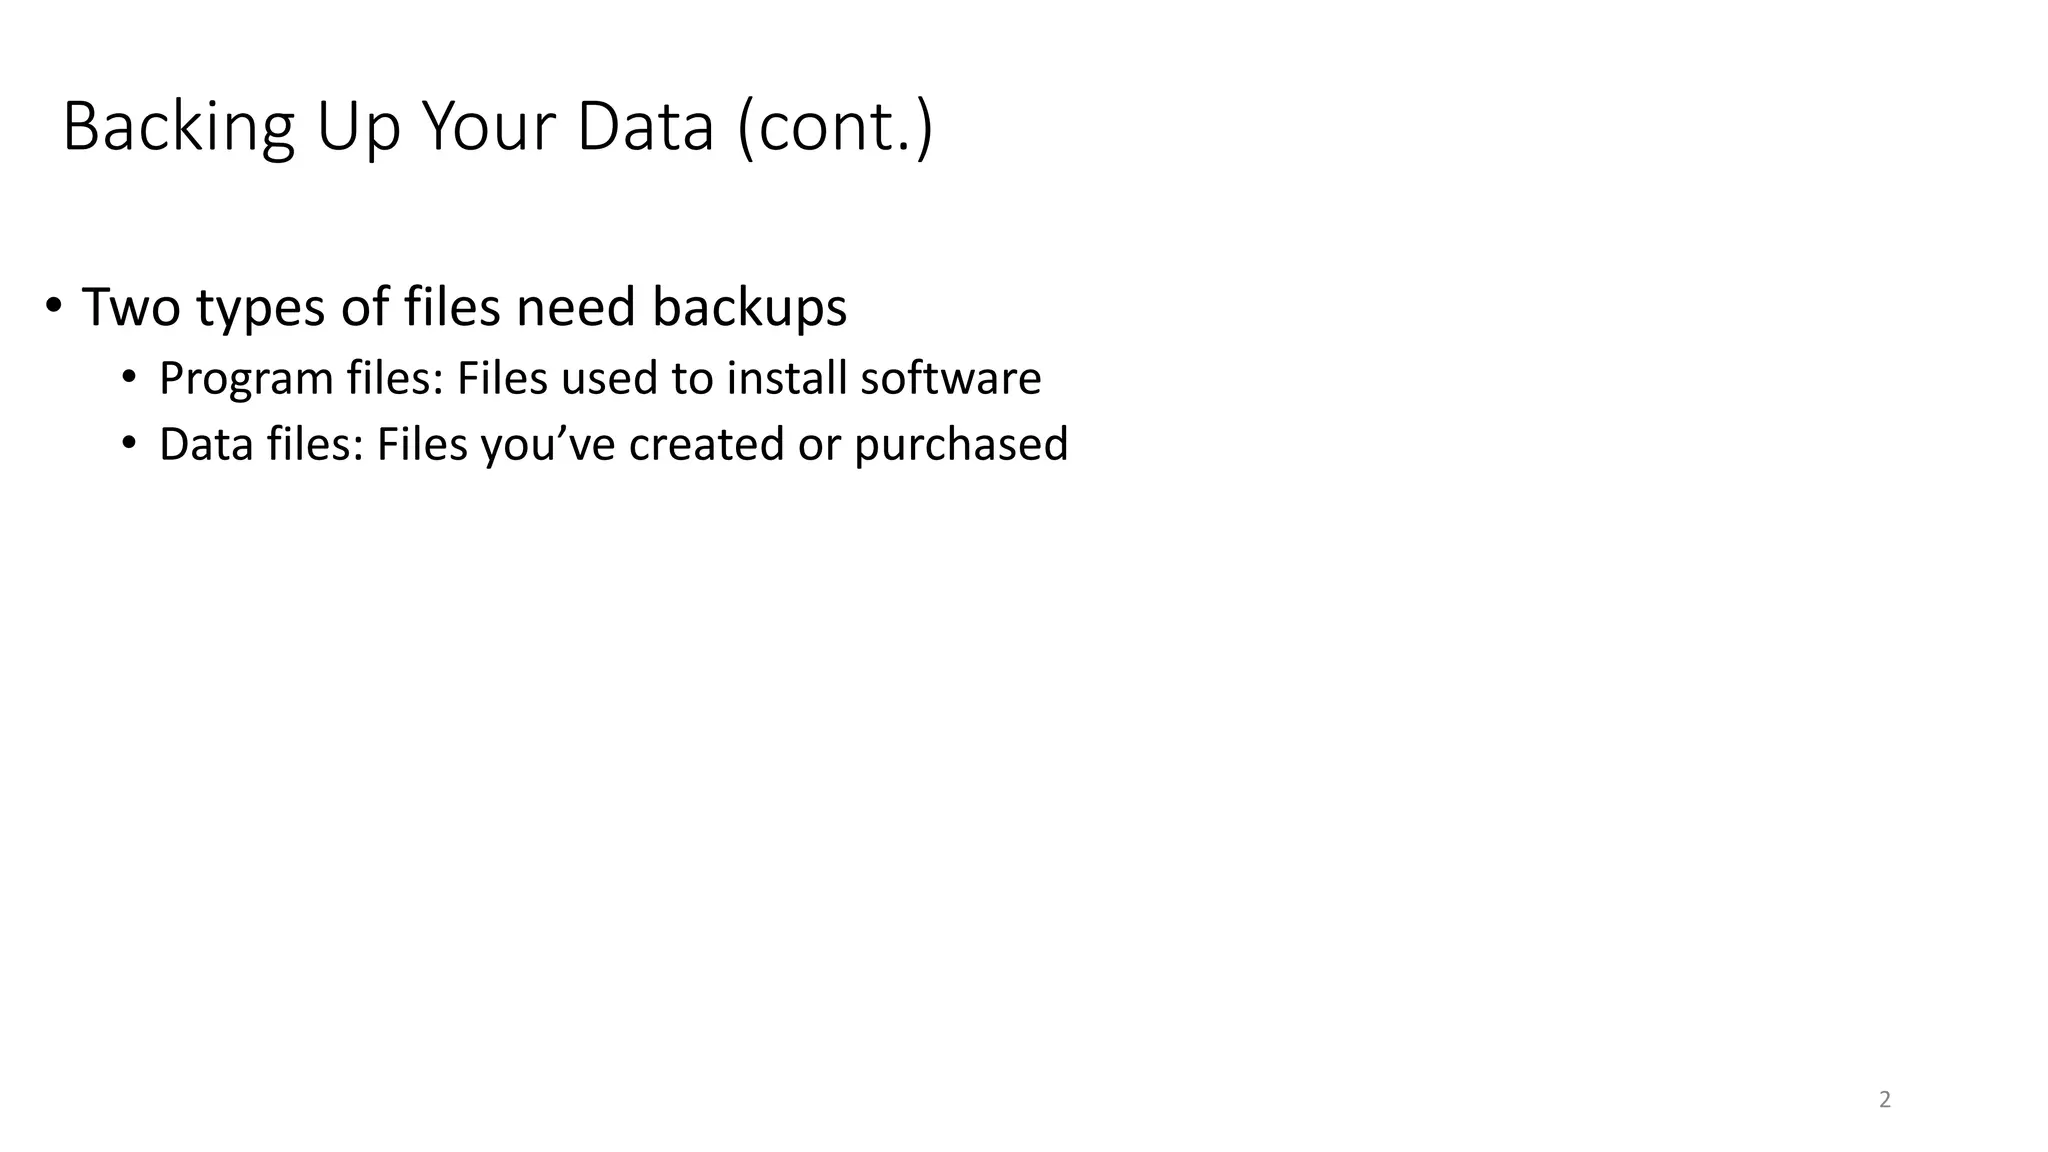Screen dimensions: 2048x1152
Task: Click the slide title word "Backing"
Action: (x=179, y=128)
